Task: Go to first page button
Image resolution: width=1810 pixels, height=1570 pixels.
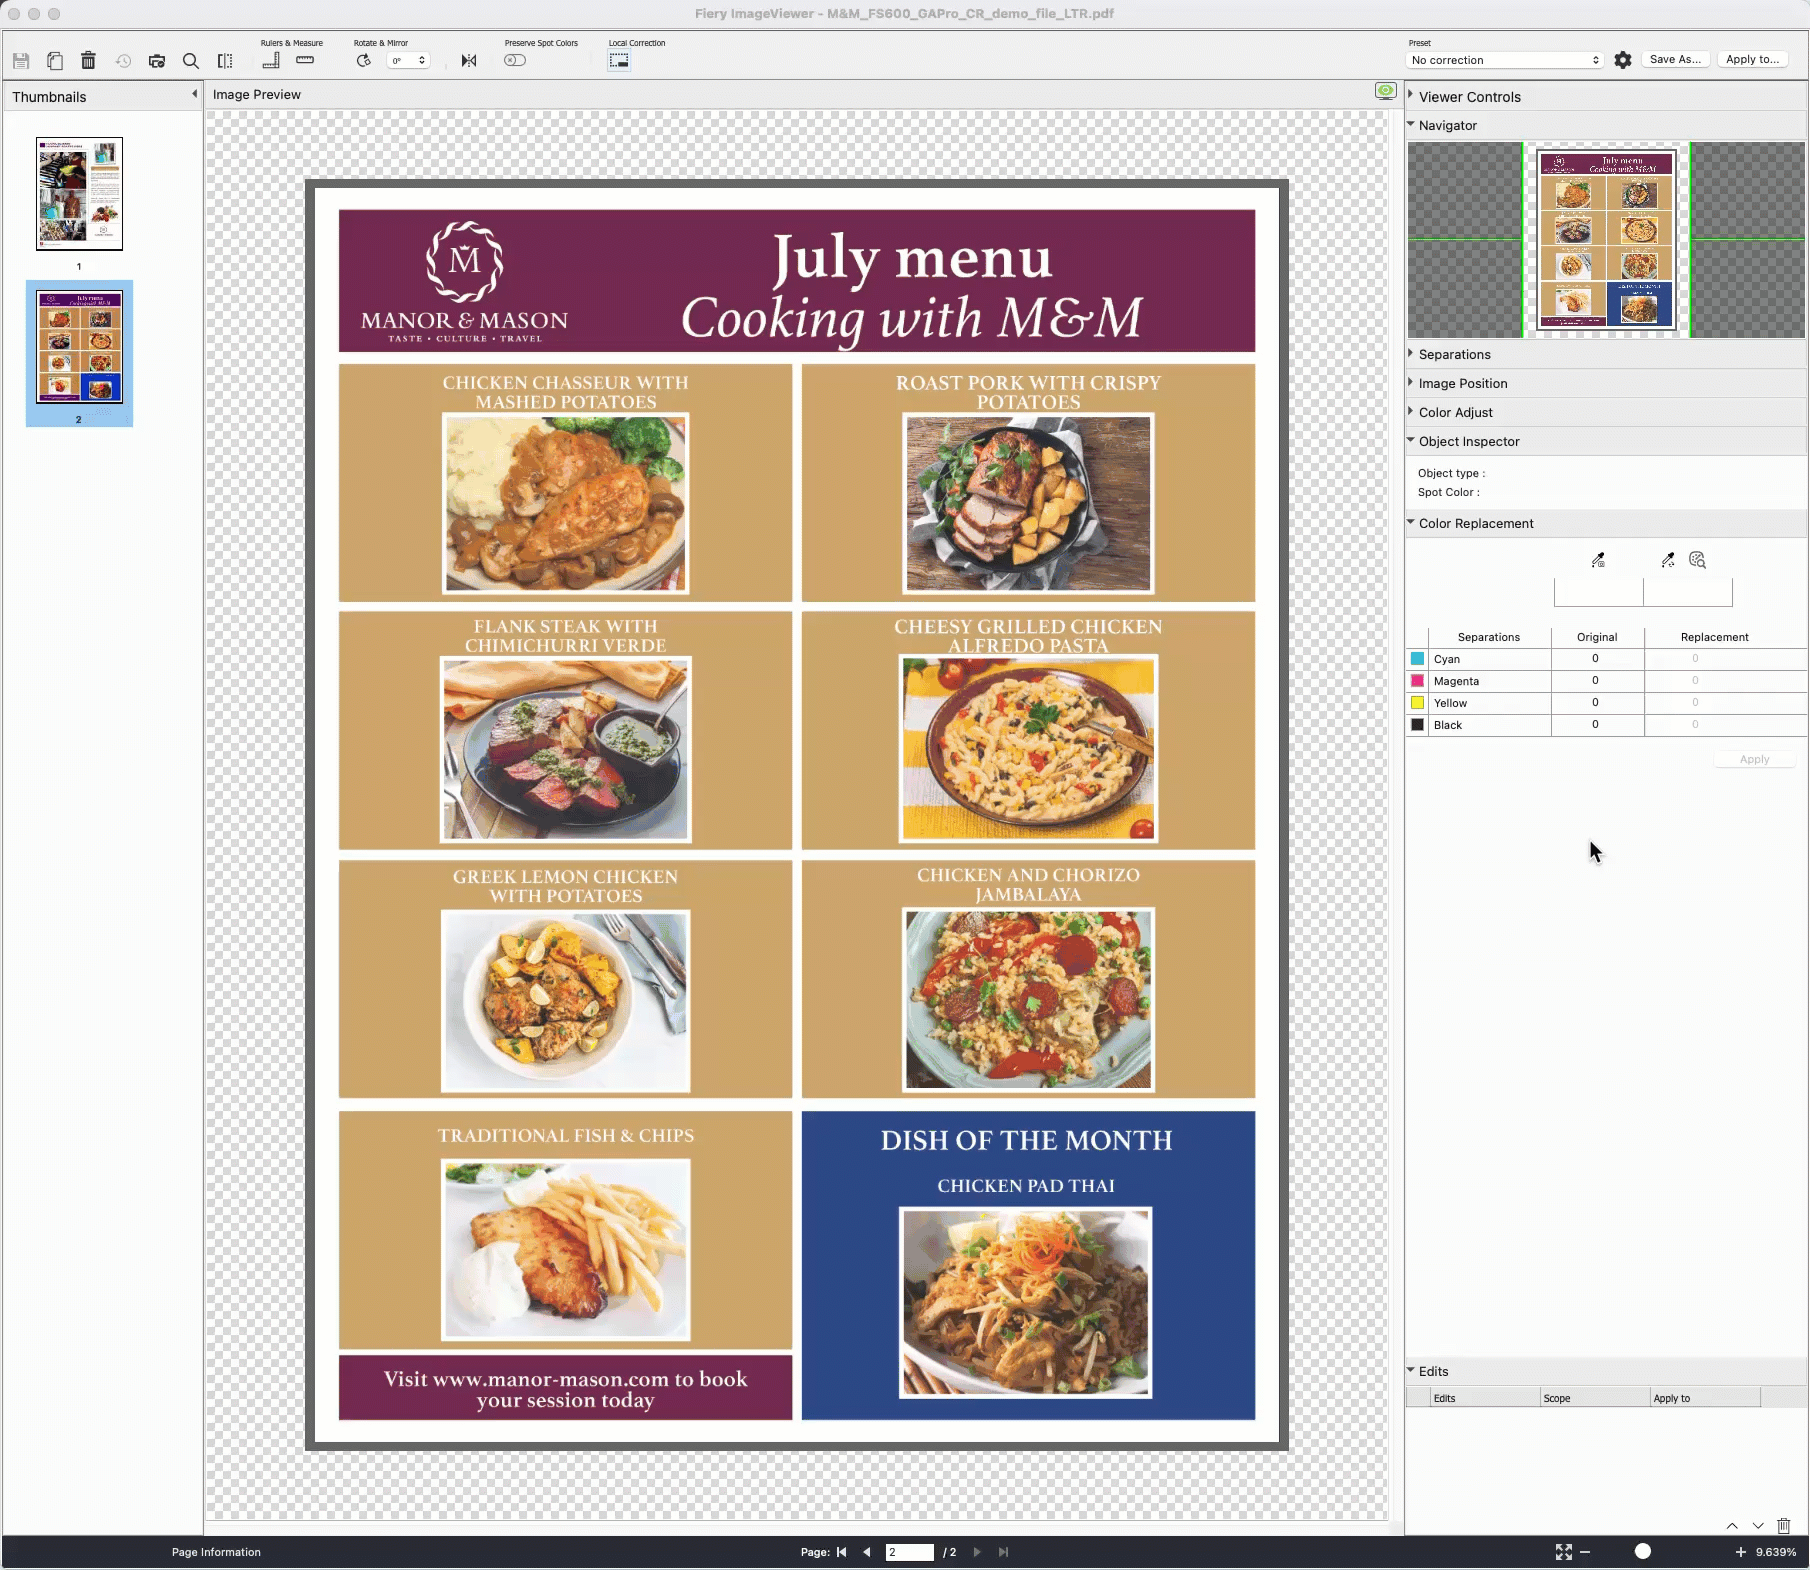Action: 842,1552
